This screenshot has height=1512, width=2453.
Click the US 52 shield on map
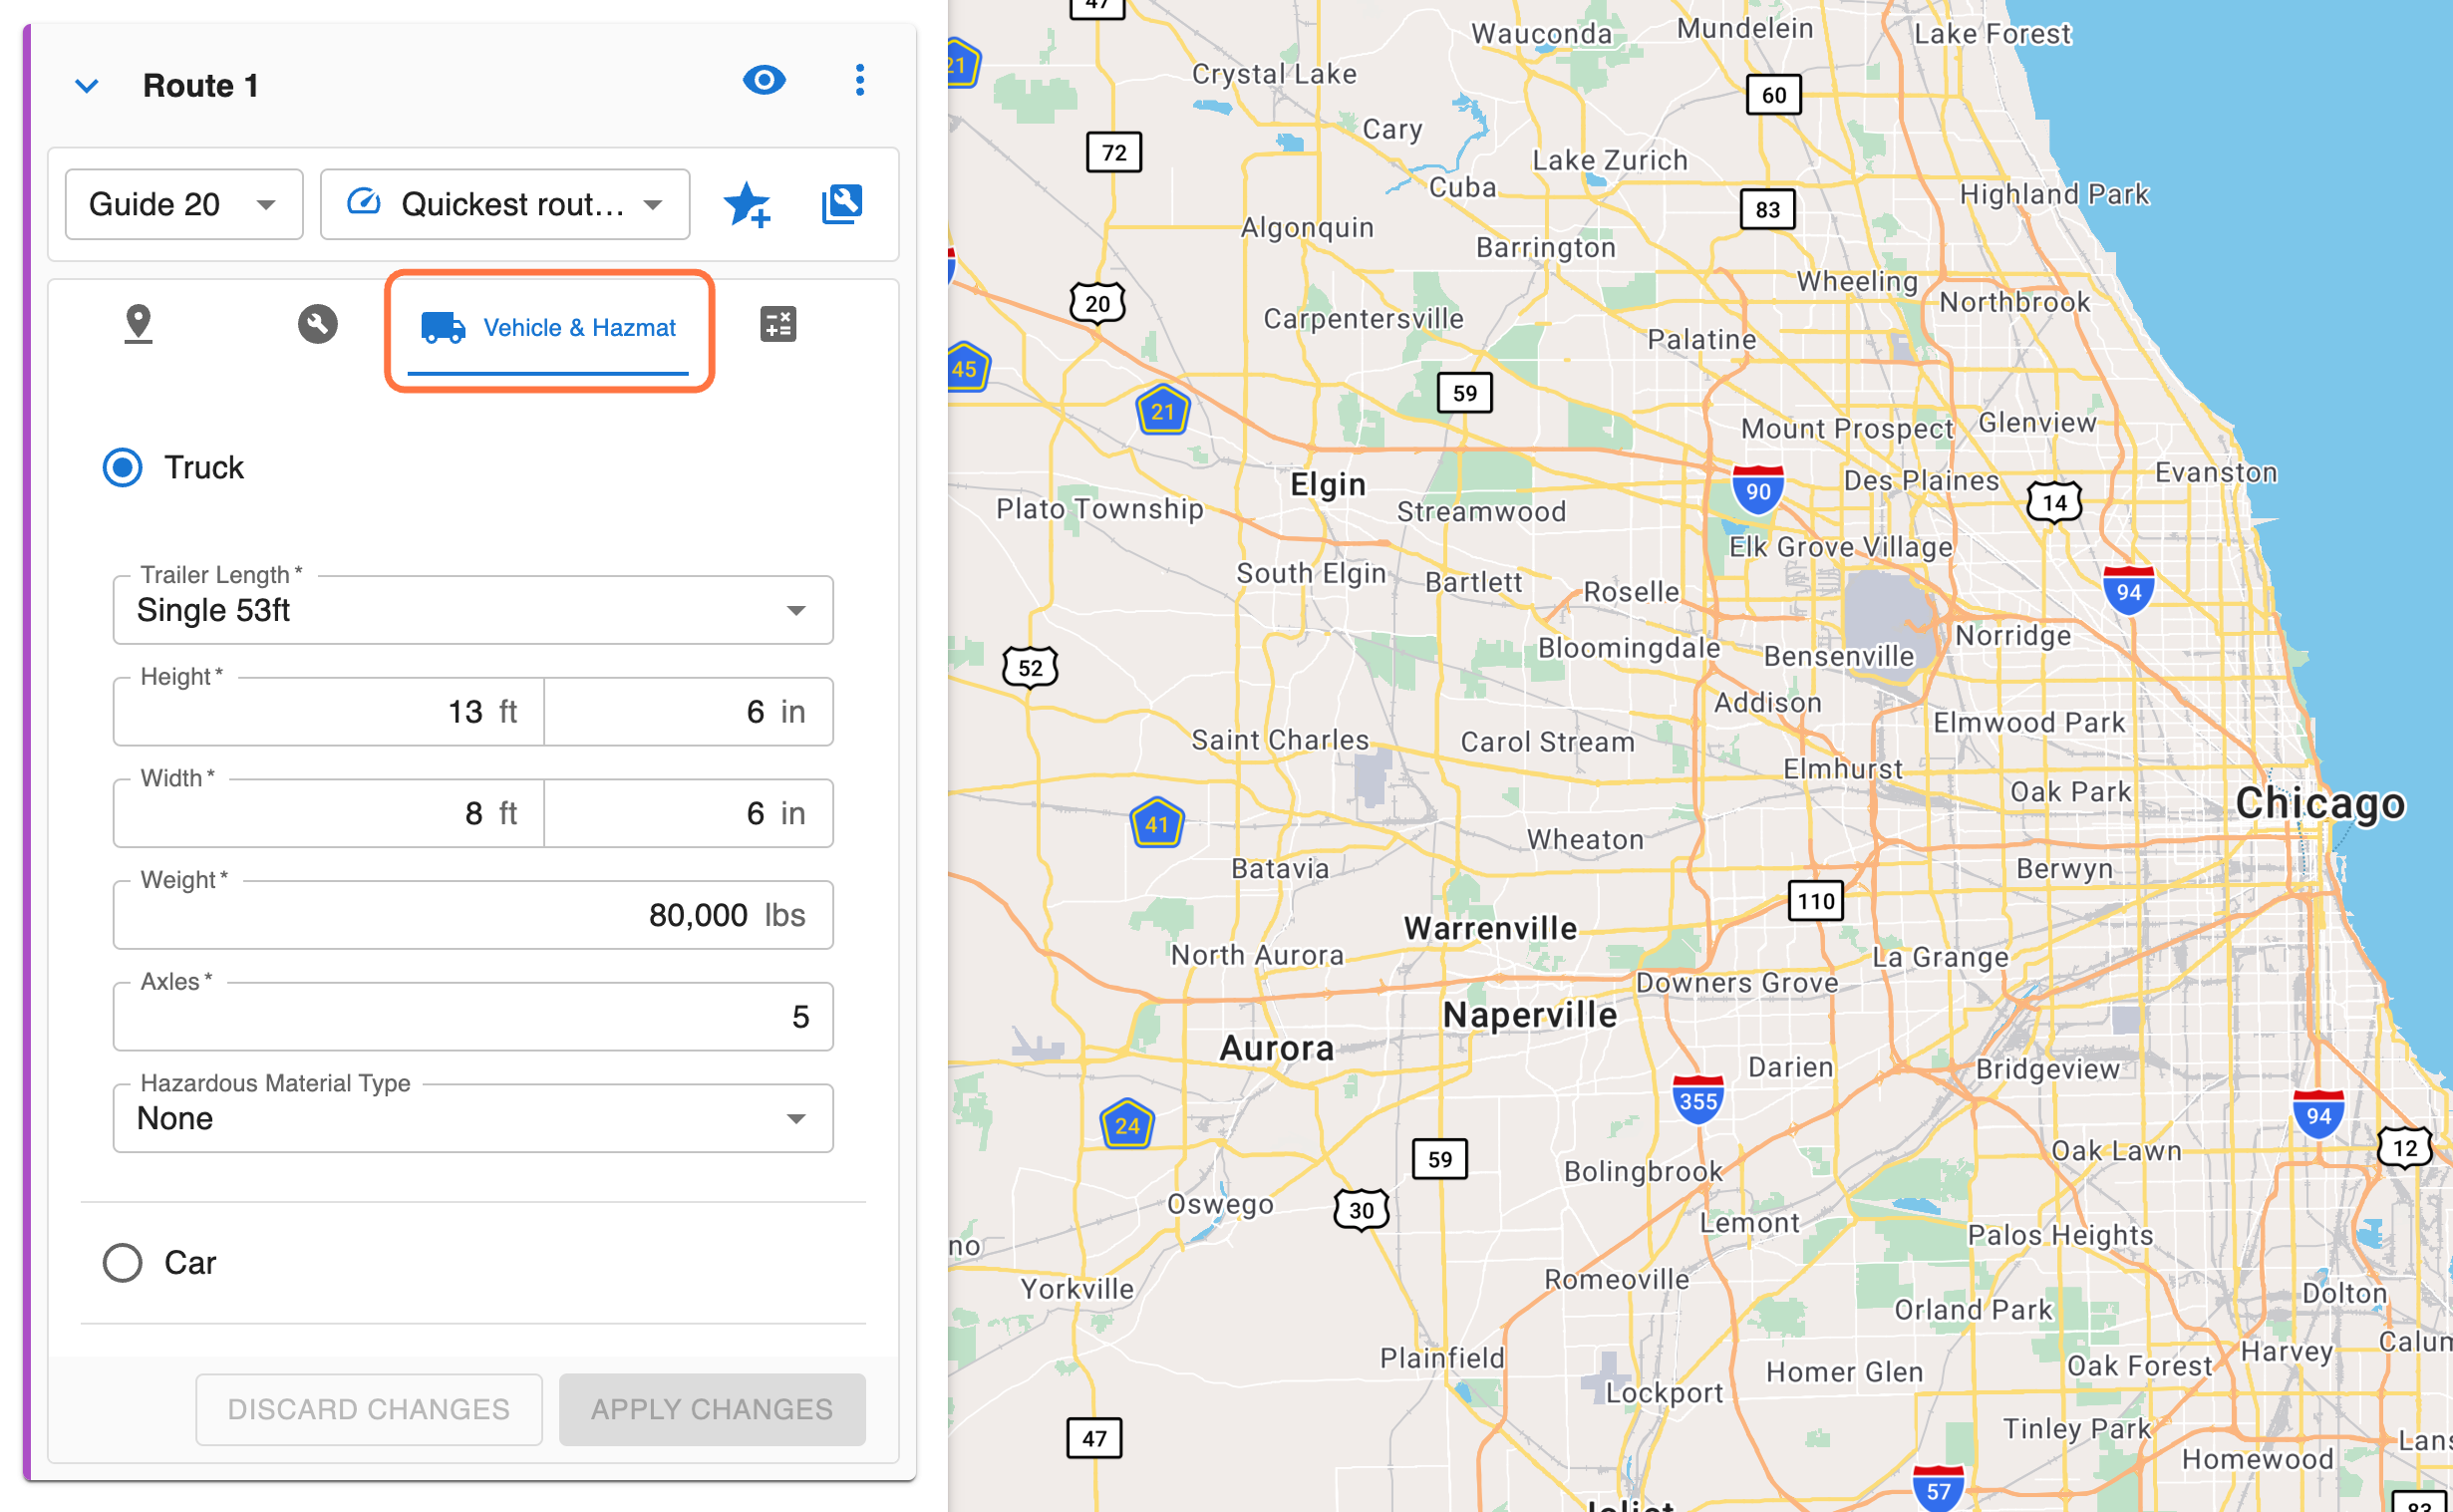coord(1030,667)
